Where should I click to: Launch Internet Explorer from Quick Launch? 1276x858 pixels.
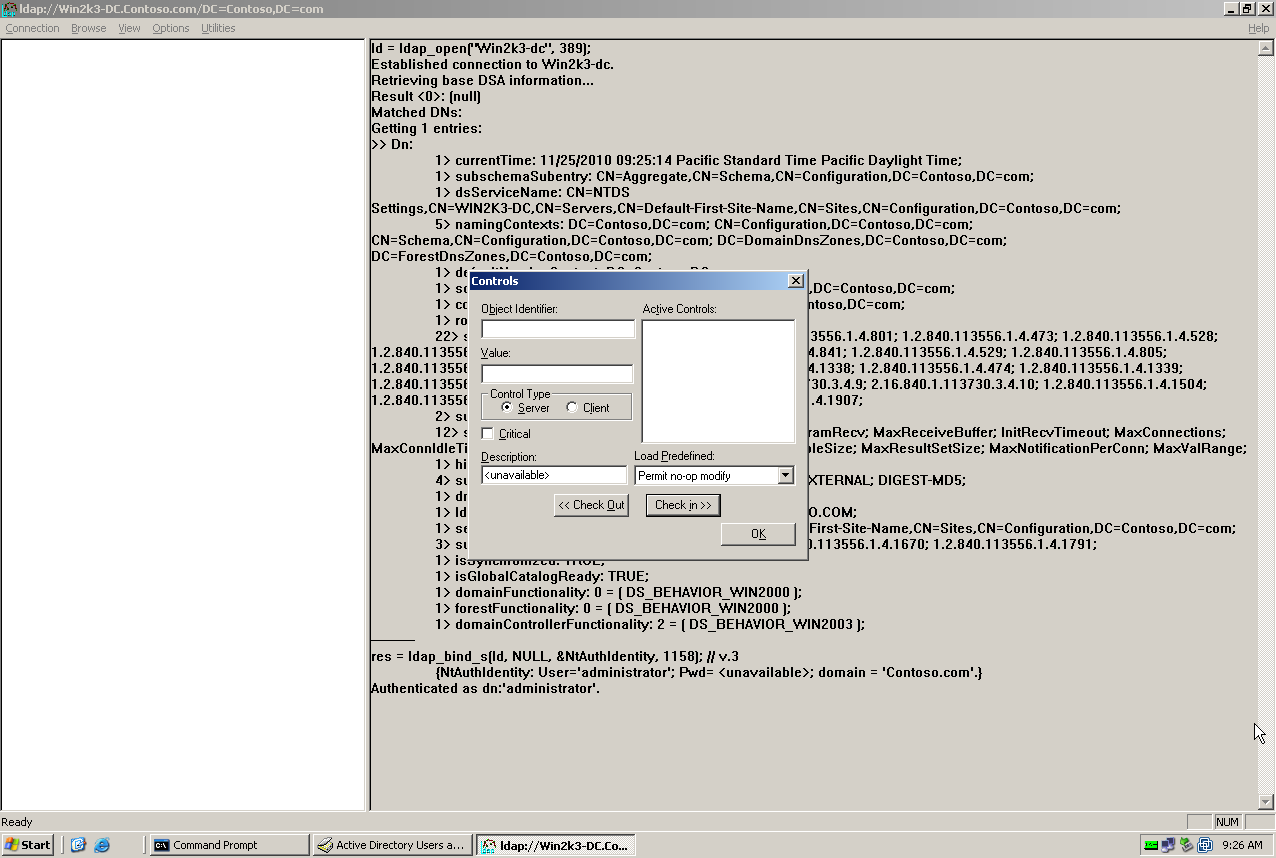pos(100,844)
